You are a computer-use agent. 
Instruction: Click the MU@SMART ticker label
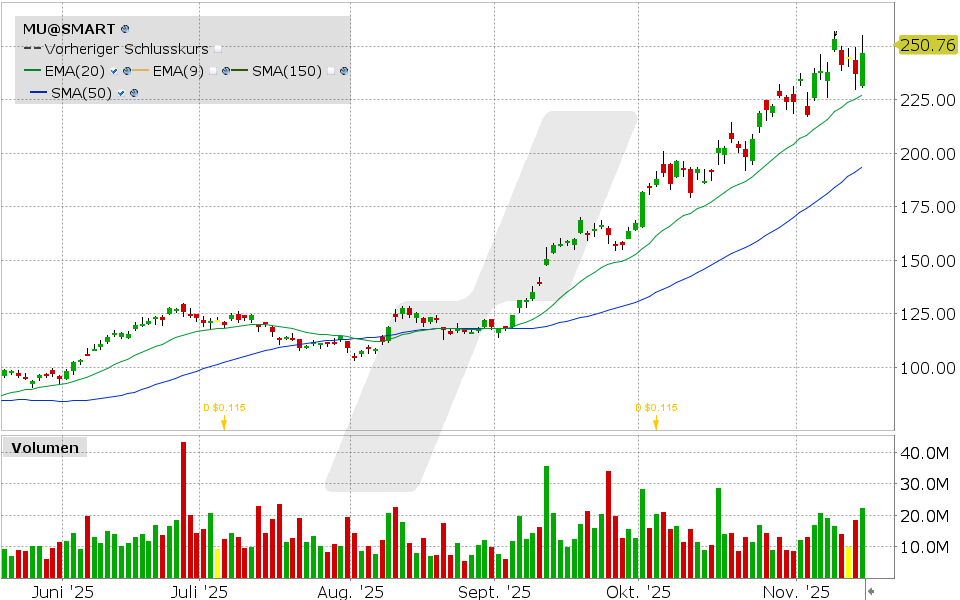68,28
